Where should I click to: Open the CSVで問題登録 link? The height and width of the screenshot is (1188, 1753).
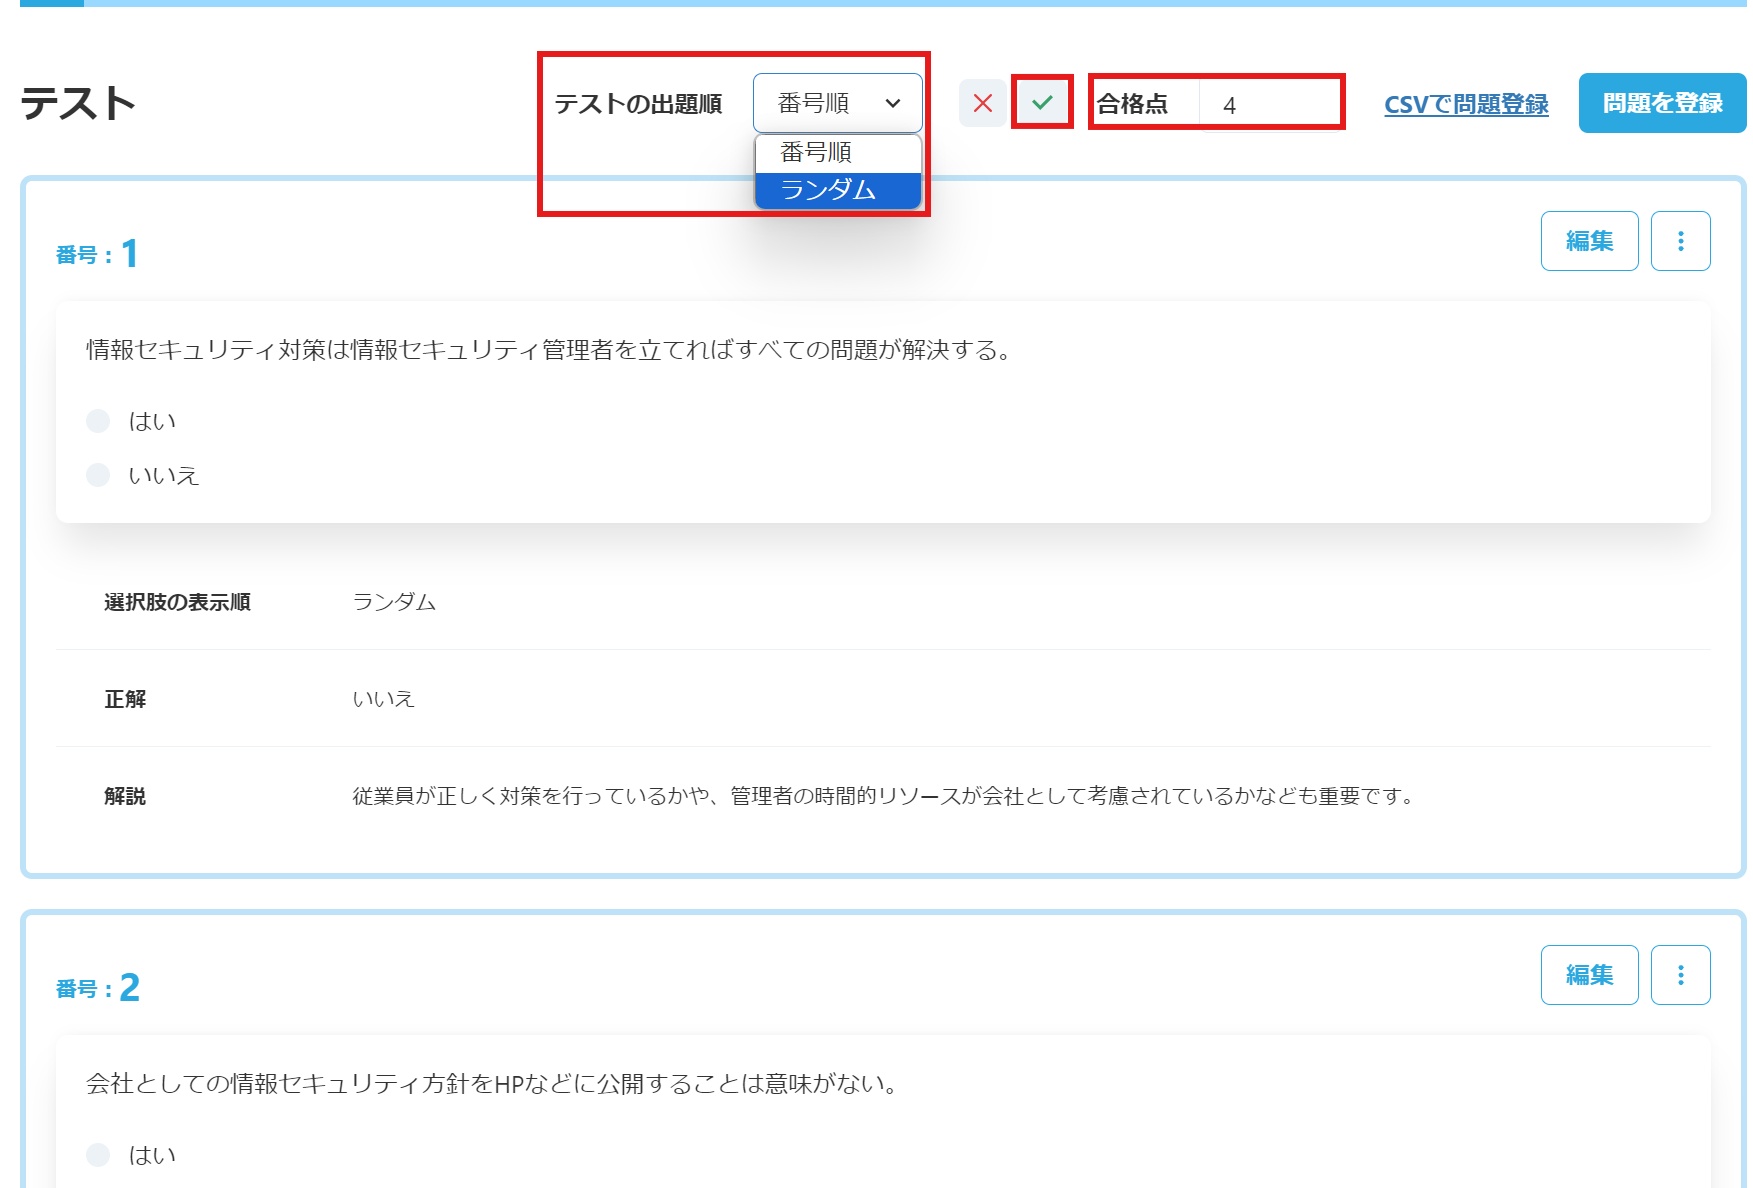point(1466,104)
